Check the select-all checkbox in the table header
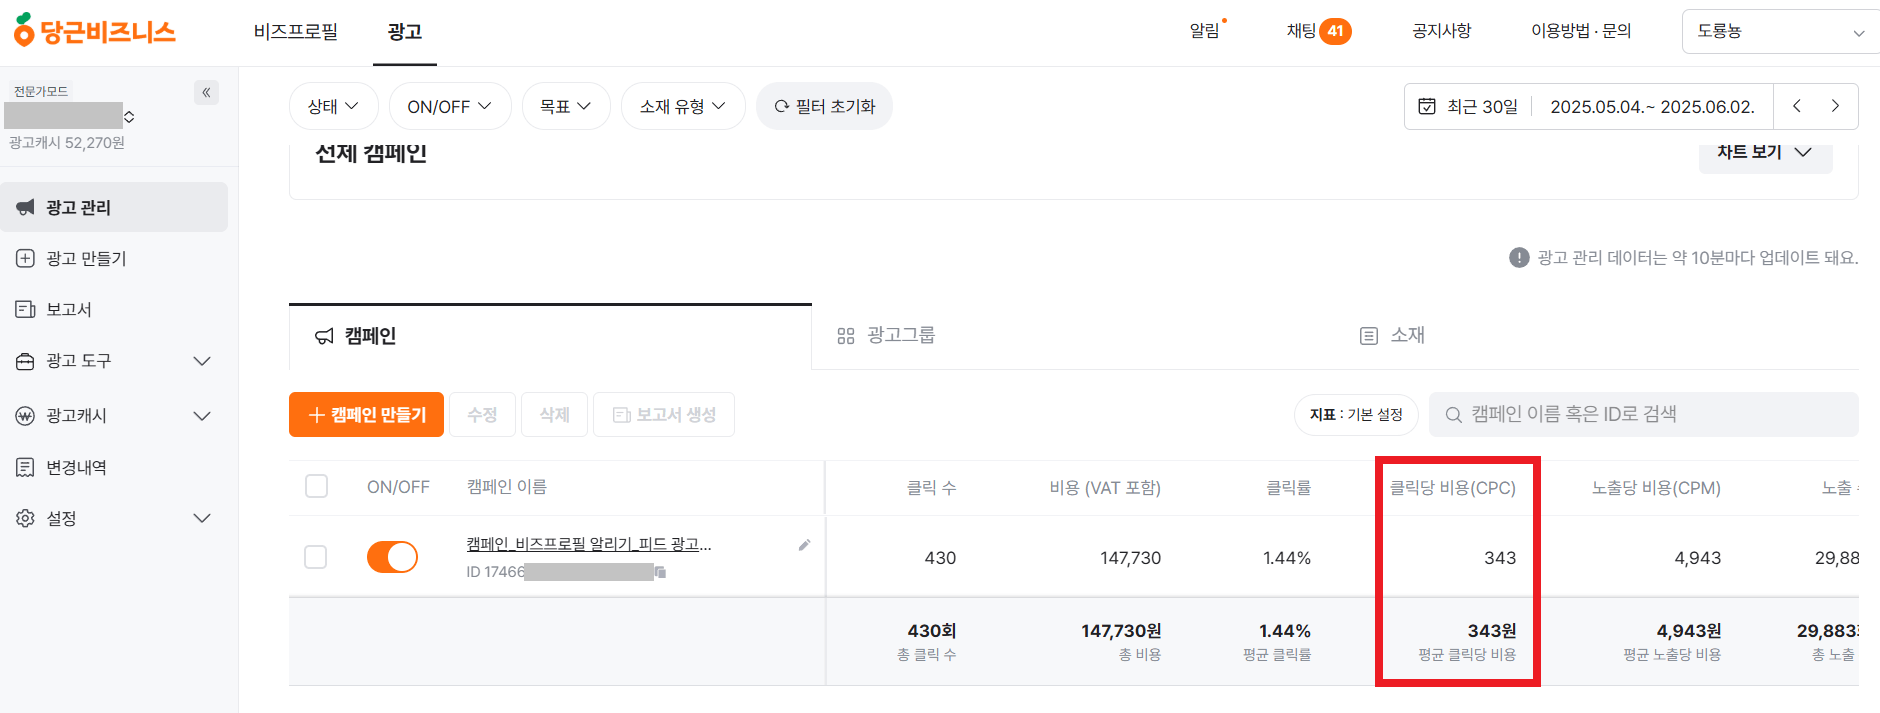Screen dimensions: 1880x713 (316, 486)
